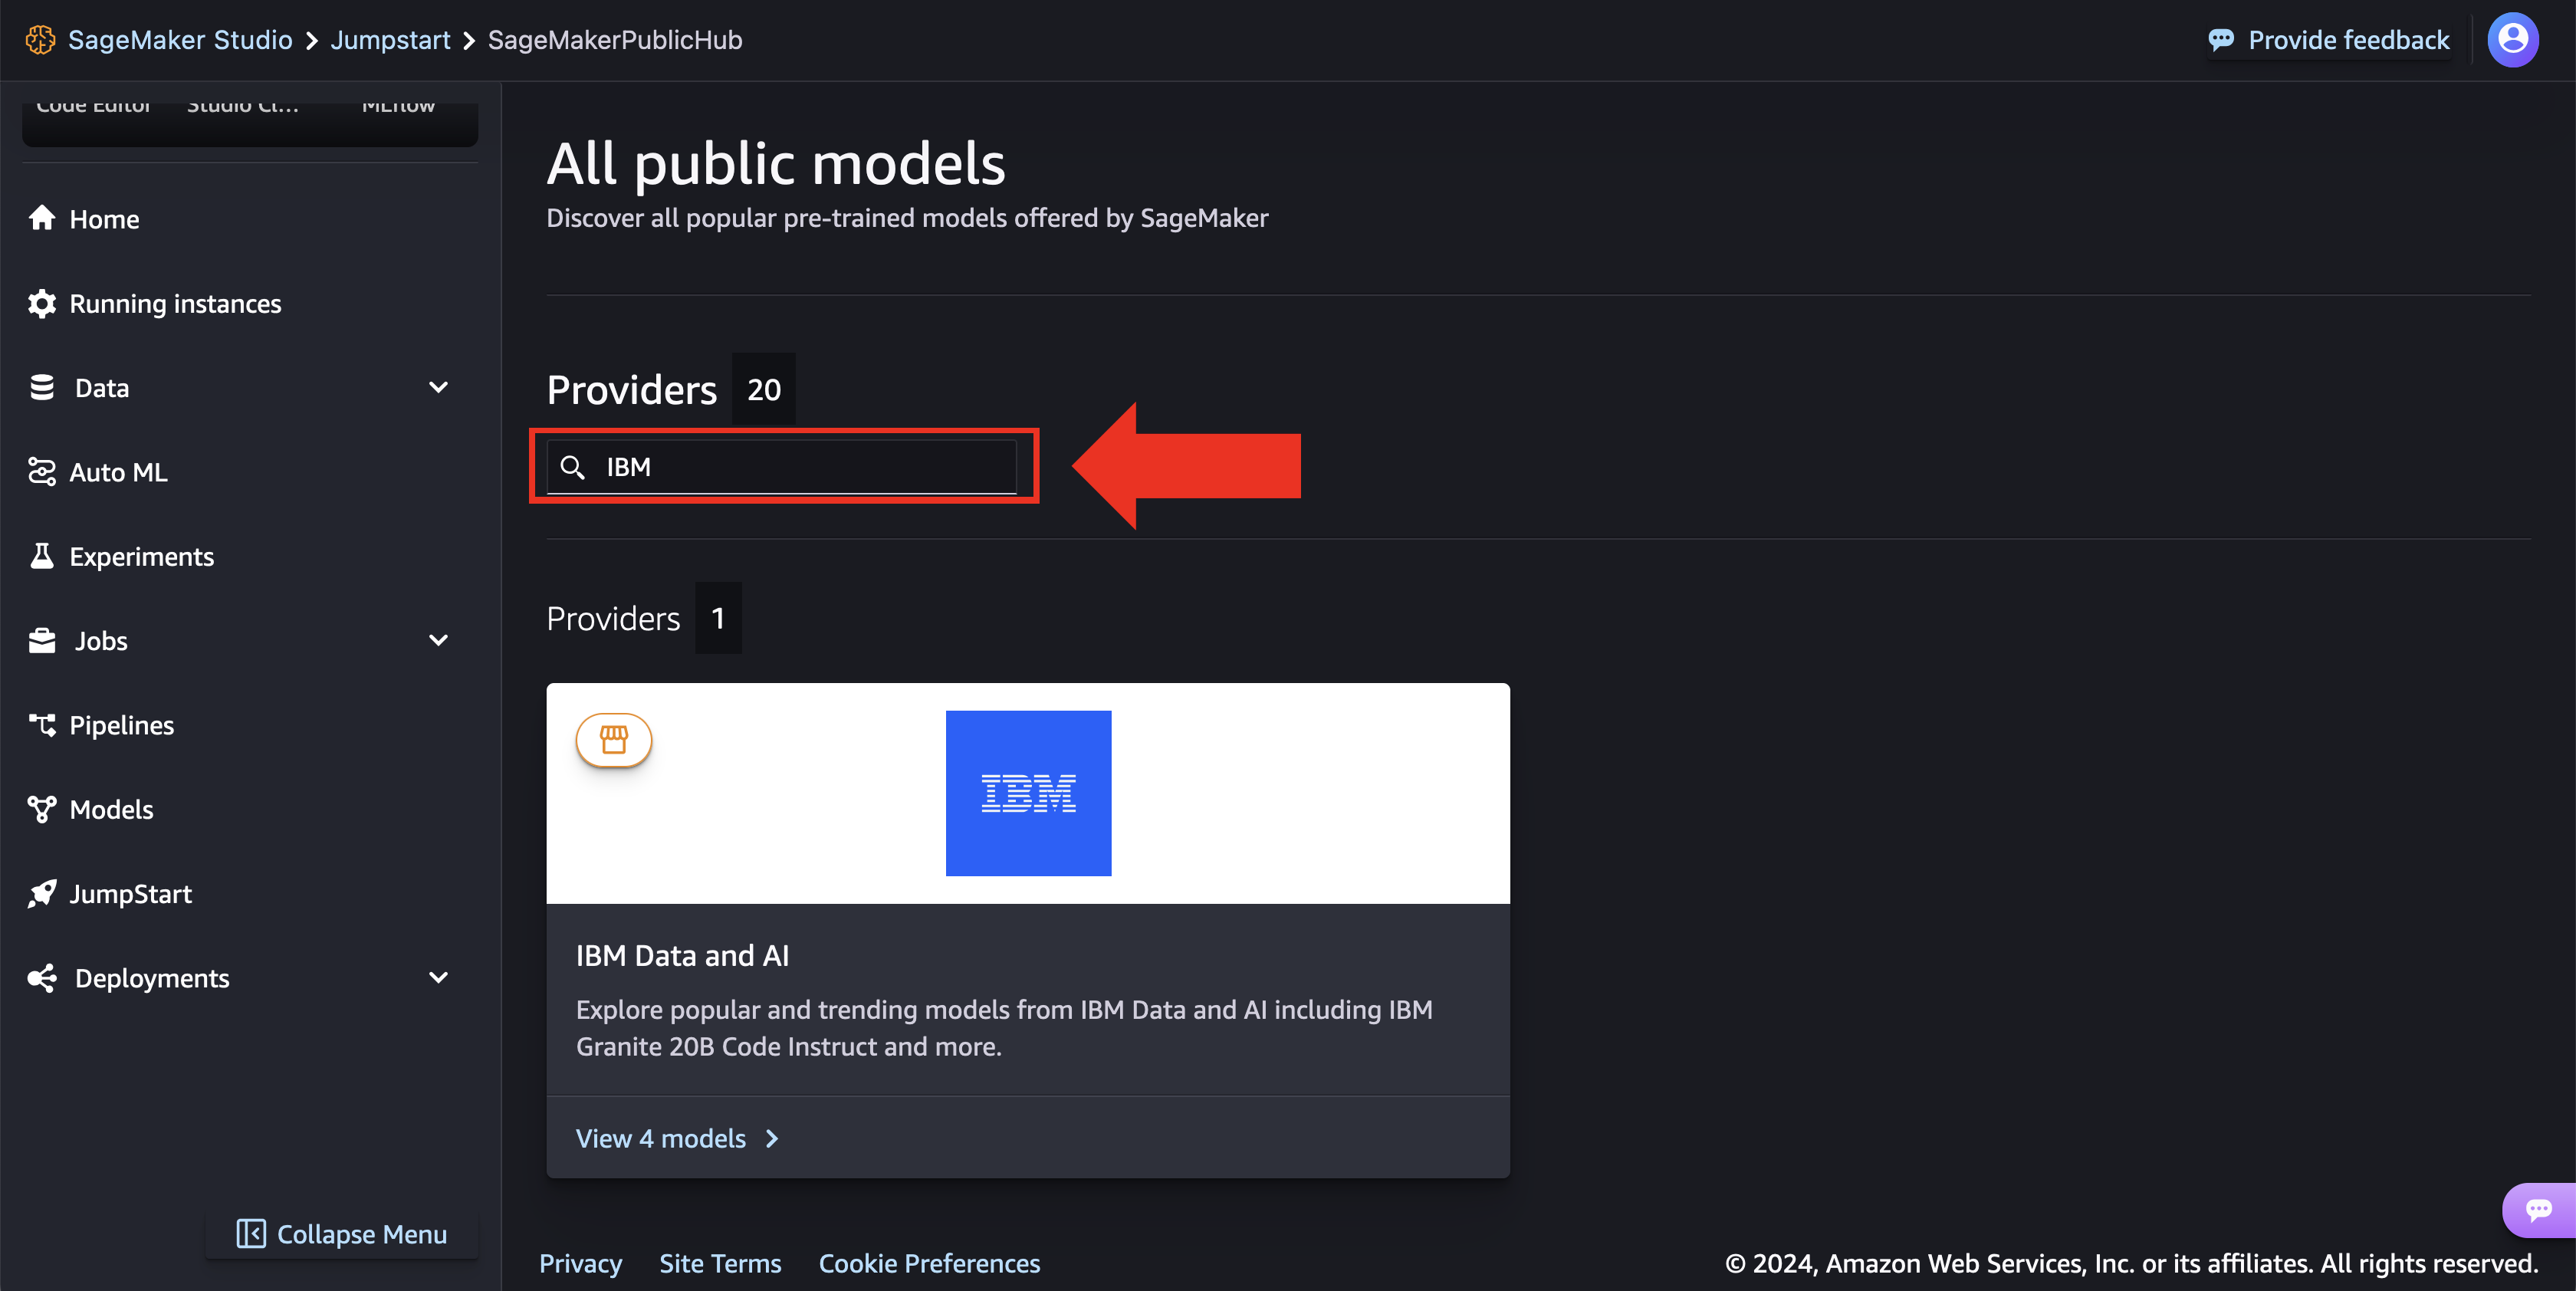Click the Auto ML sidebar icon
This screenshot has width=2576, height=1291.
(42, 471)
